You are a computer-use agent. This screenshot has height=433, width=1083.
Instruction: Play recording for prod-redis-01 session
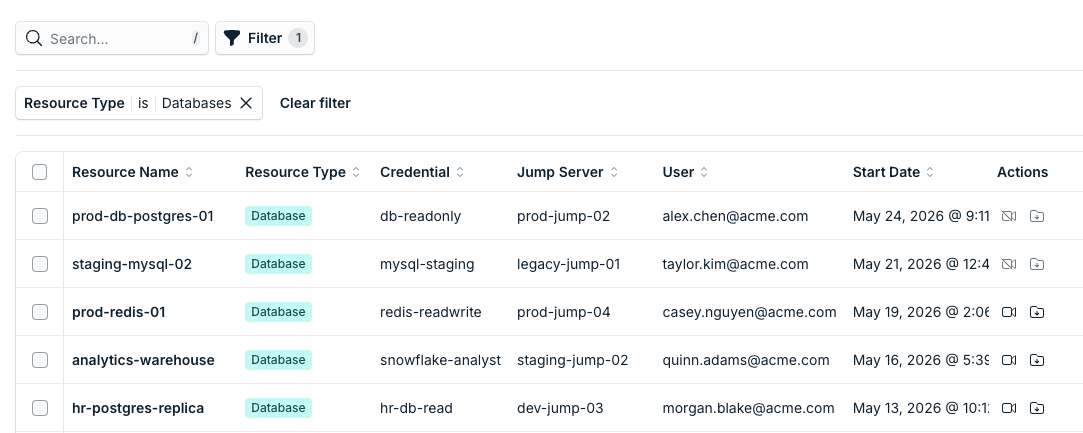point(1008,312)
